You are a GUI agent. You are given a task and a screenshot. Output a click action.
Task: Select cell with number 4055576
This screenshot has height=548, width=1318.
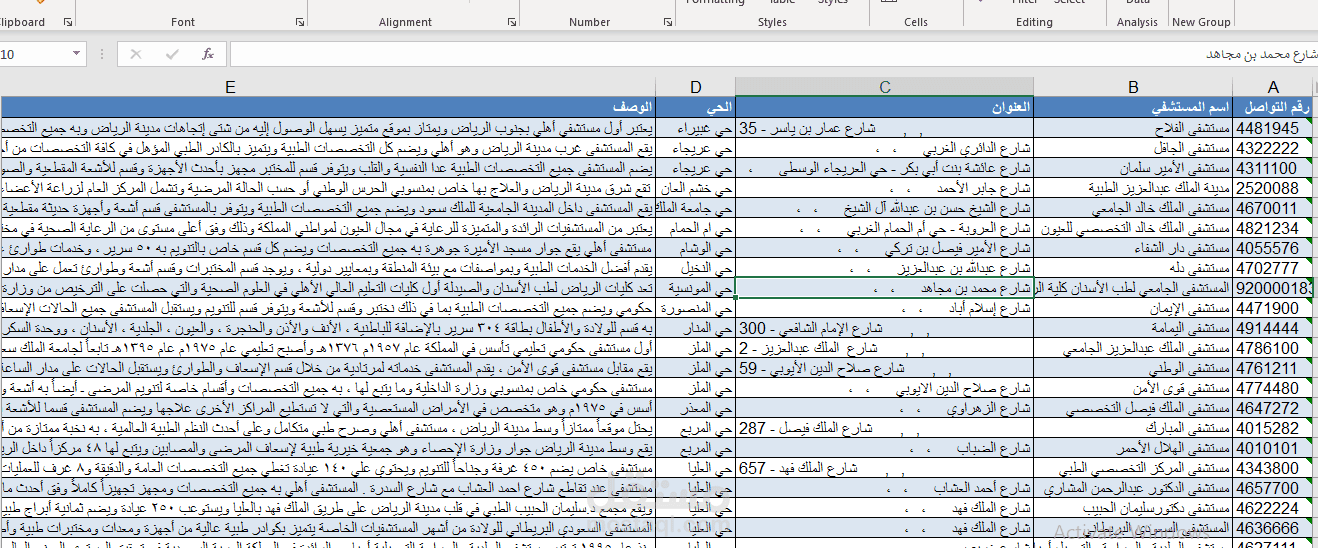(x=1272, y=248)
